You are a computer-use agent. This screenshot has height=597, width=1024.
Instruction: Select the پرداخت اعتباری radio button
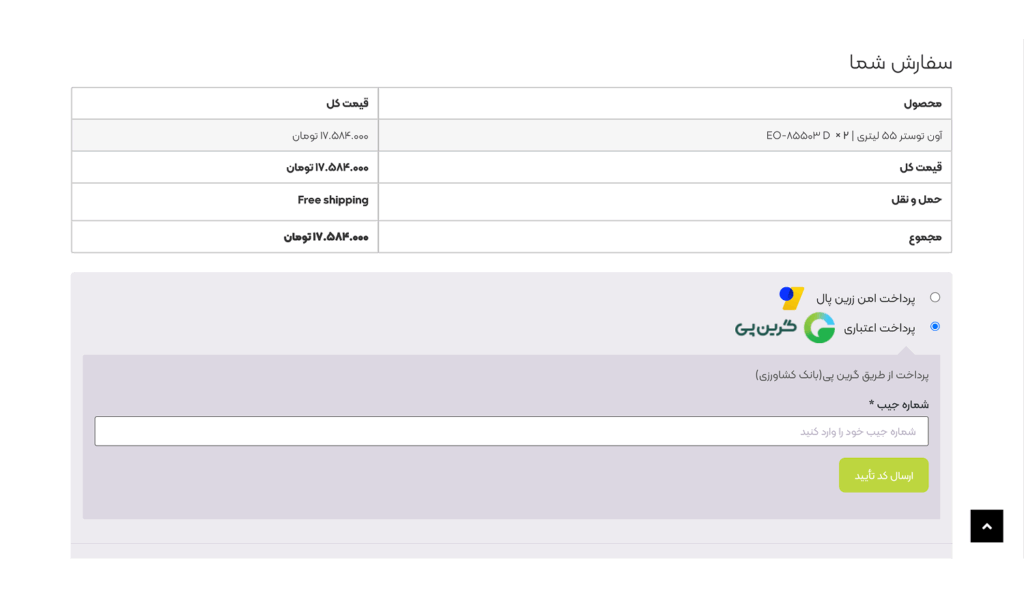click(935, 326)
